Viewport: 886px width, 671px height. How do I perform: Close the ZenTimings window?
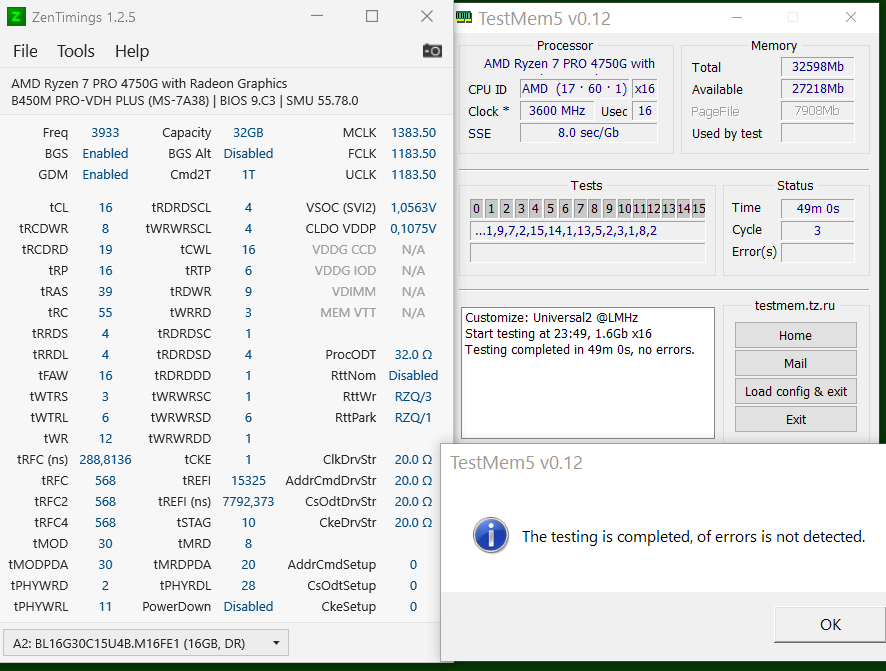[427, 16]
